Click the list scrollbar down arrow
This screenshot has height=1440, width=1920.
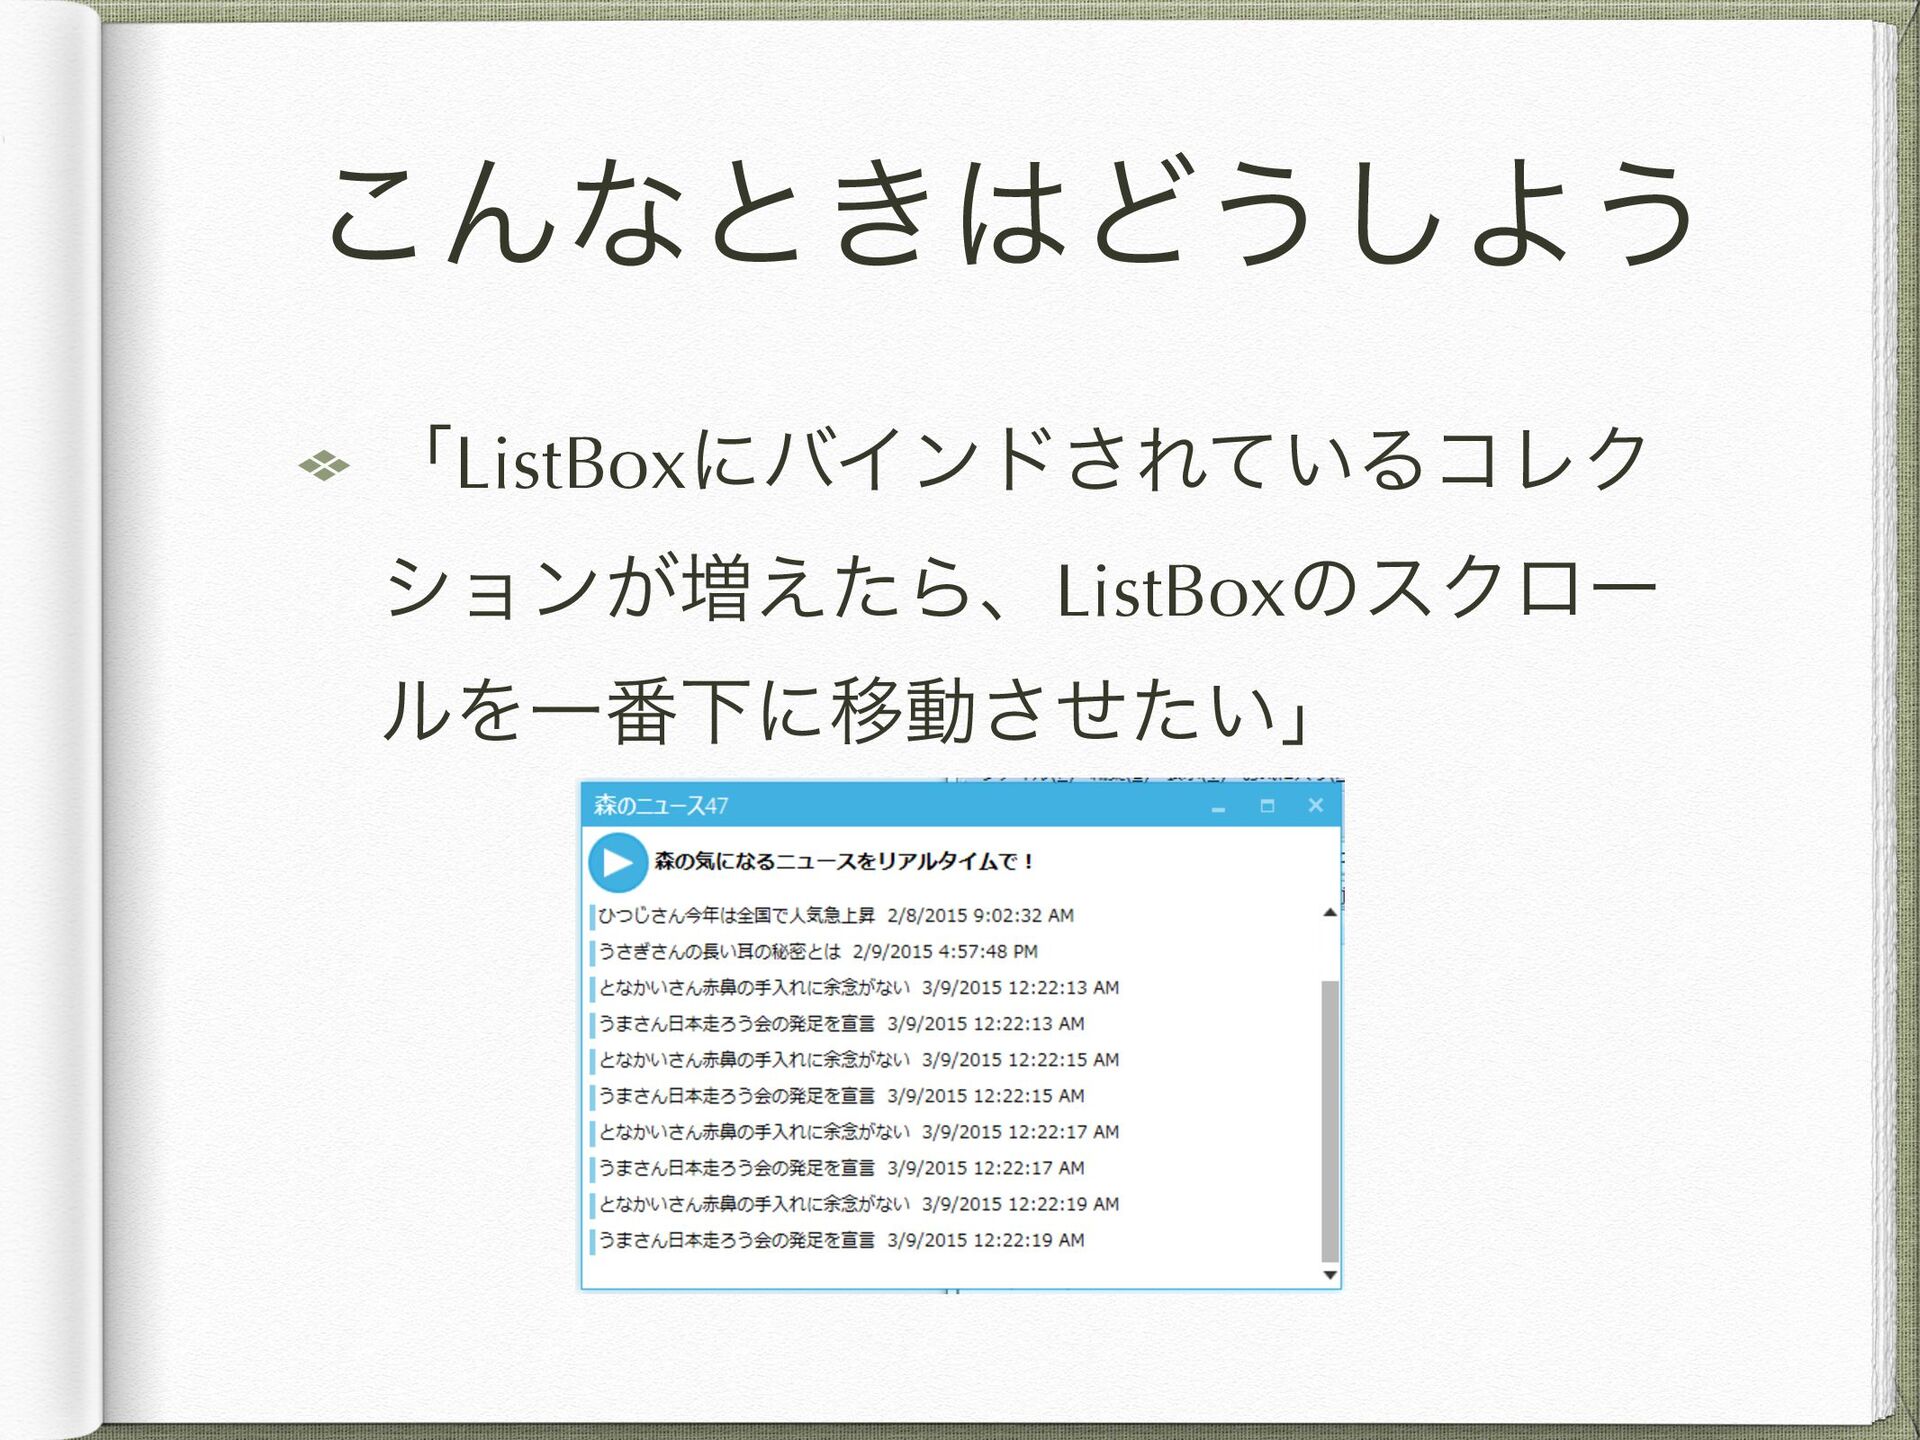pos(1330,1274)
